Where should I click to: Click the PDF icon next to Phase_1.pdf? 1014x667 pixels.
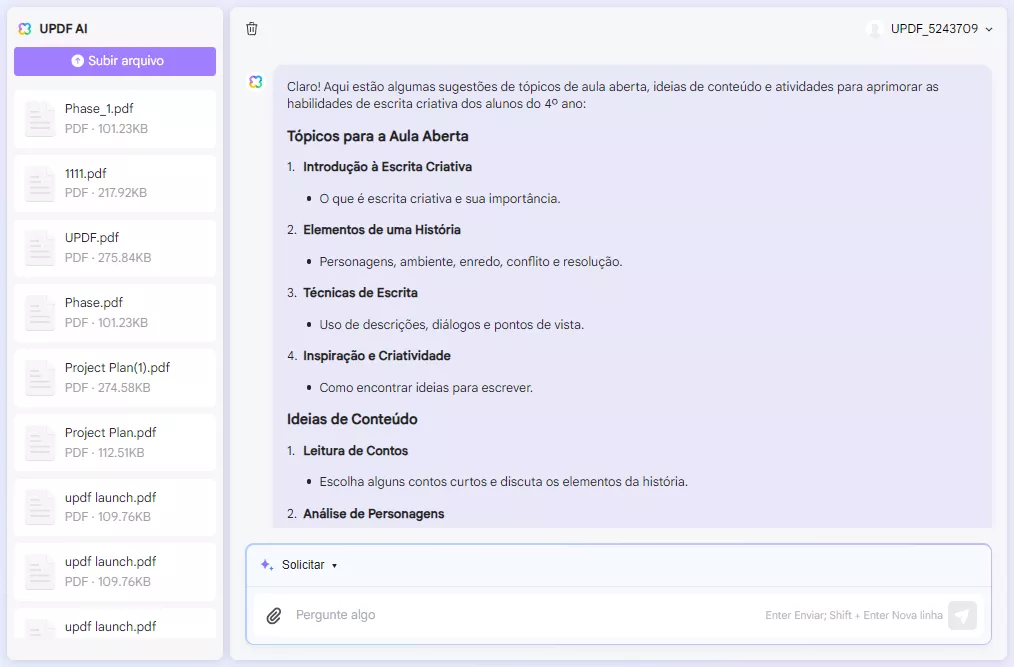coord(39,116)
